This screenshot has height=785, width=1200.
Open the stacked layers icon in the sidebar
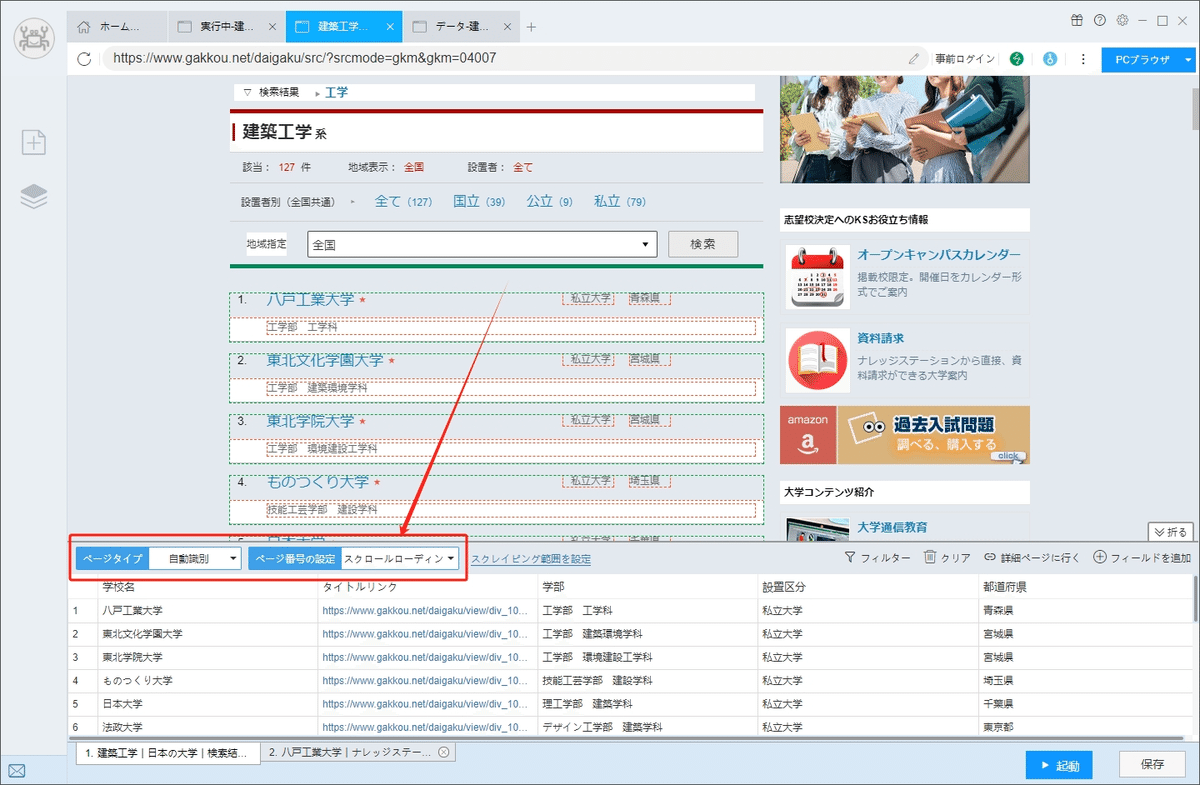click(x=34, y=197)
